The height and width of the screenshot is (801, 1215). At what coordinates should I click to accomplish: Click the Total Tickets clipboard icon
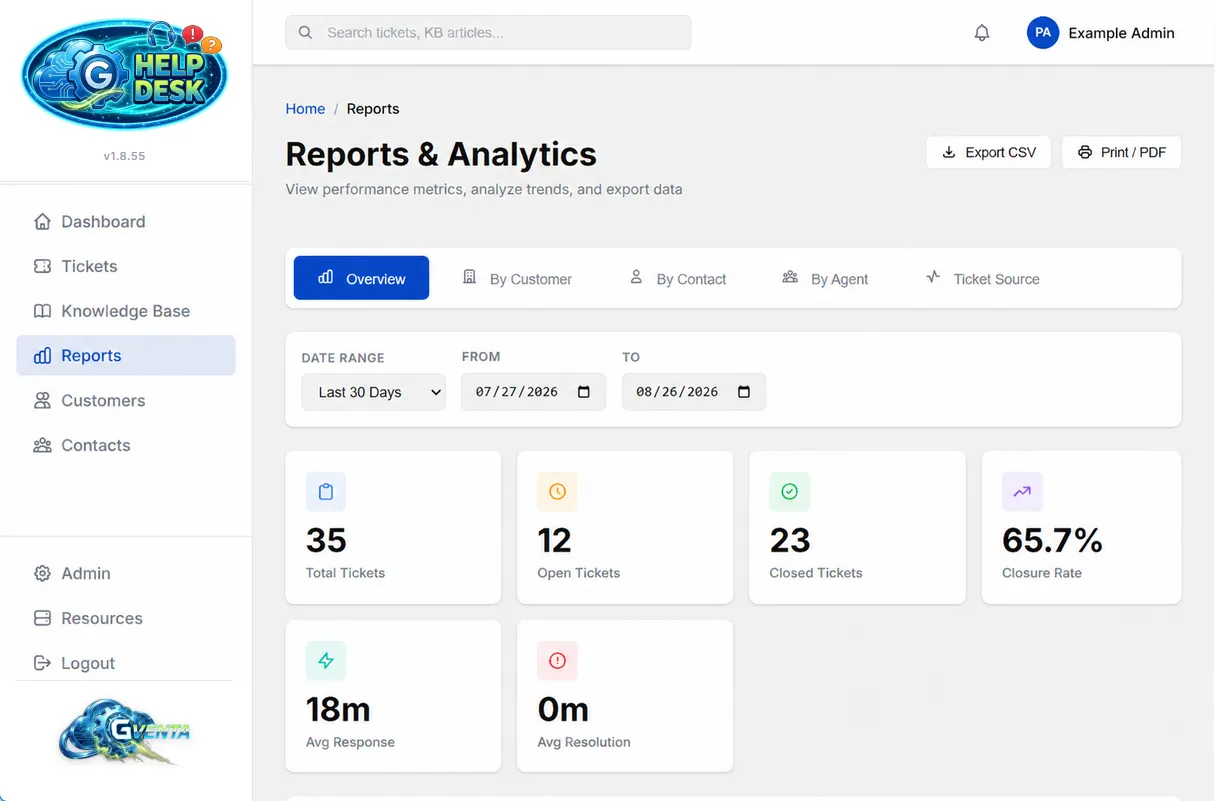(325, 492)
